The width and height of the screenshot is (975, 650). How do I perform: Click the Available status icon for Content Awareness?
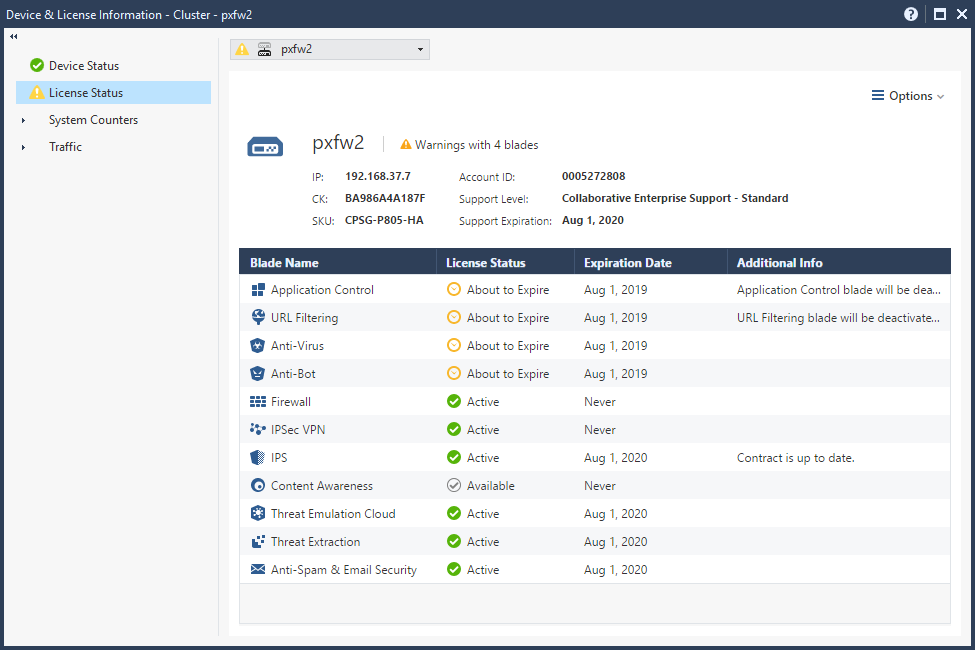click(x=454, y=485)
